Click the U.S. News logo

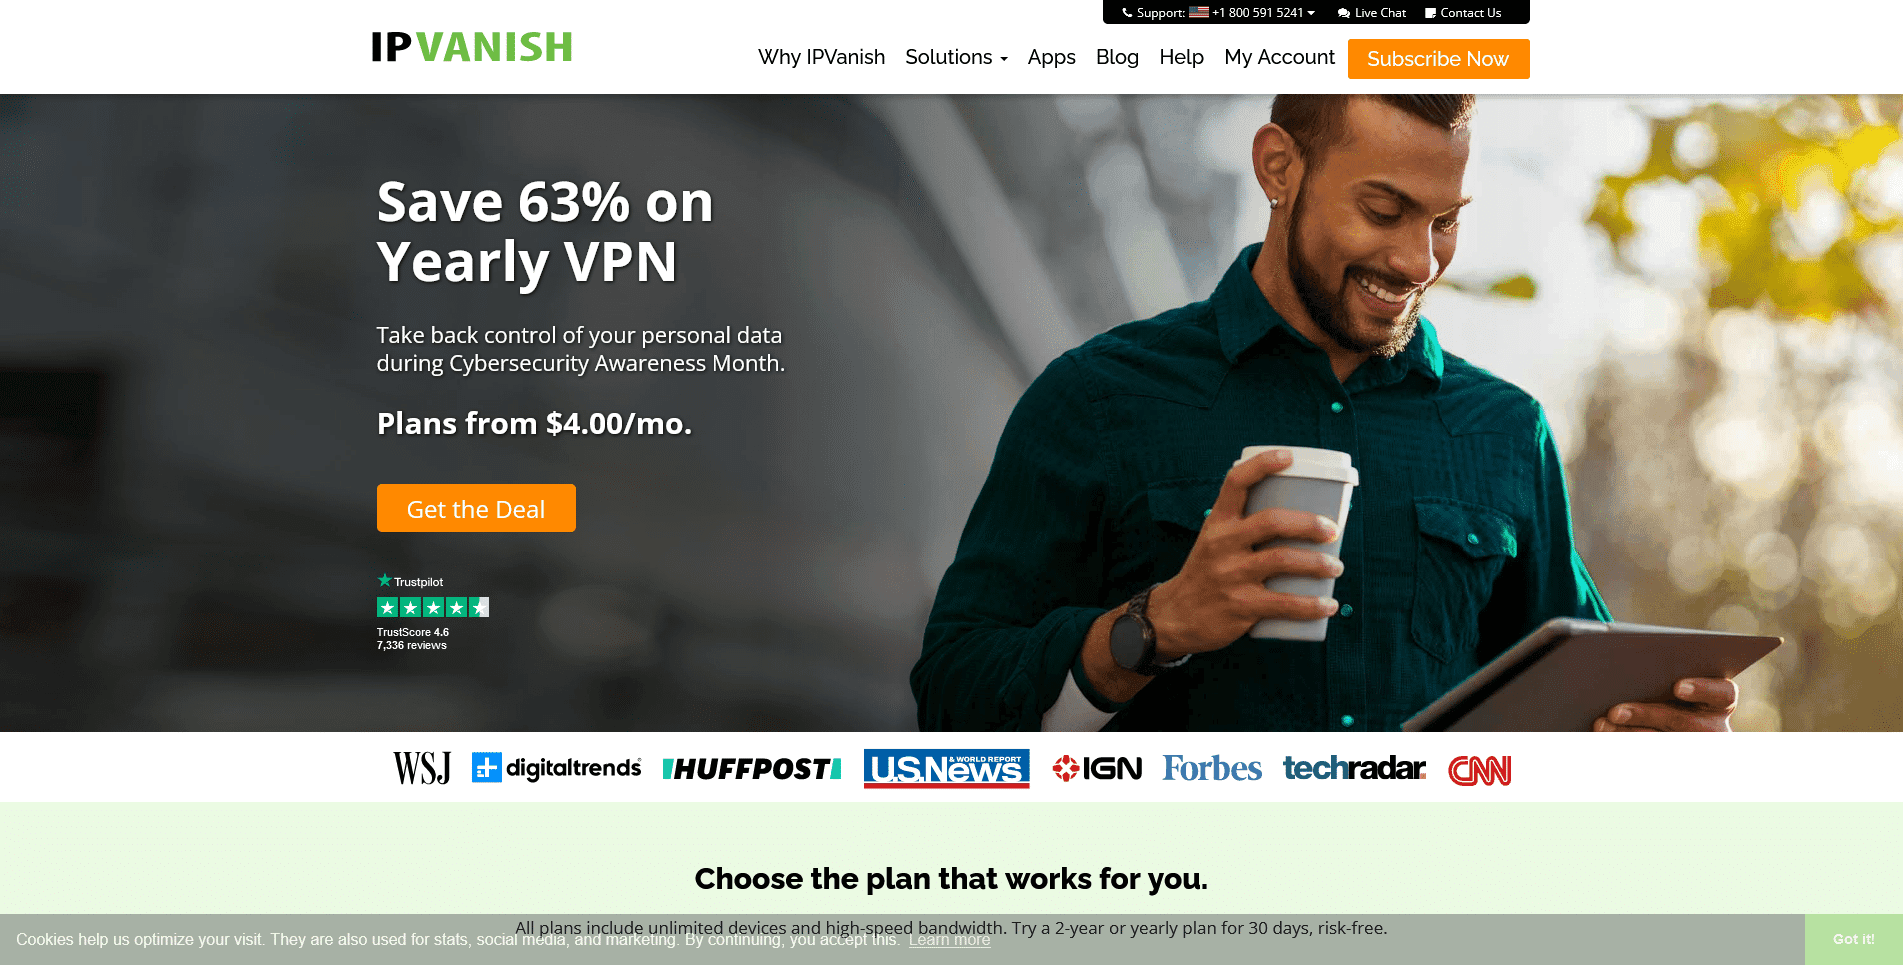[946, 768]
